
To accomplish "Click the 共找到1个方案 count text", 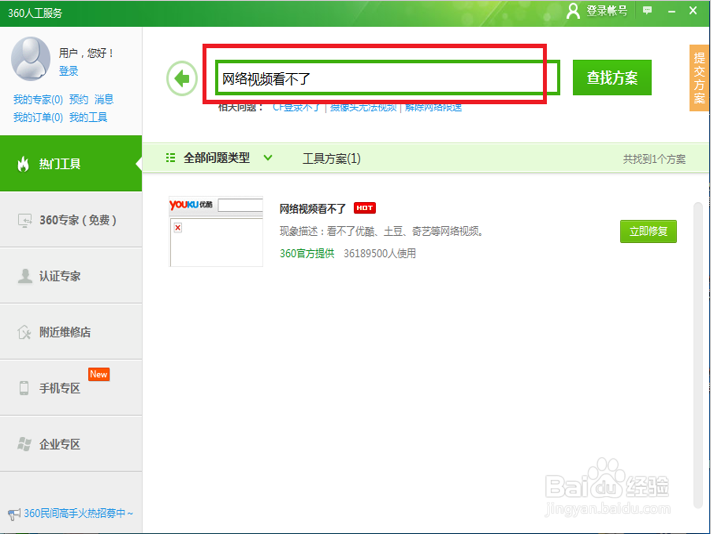I will (x=654, y=159).
